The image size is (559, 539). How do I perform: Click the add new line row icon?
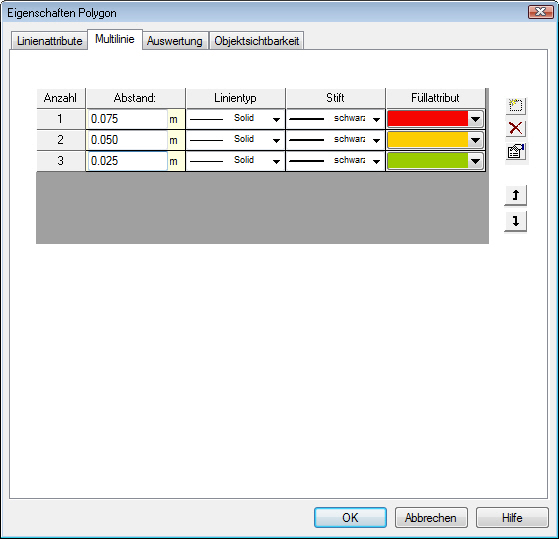[x=516, y=106]
